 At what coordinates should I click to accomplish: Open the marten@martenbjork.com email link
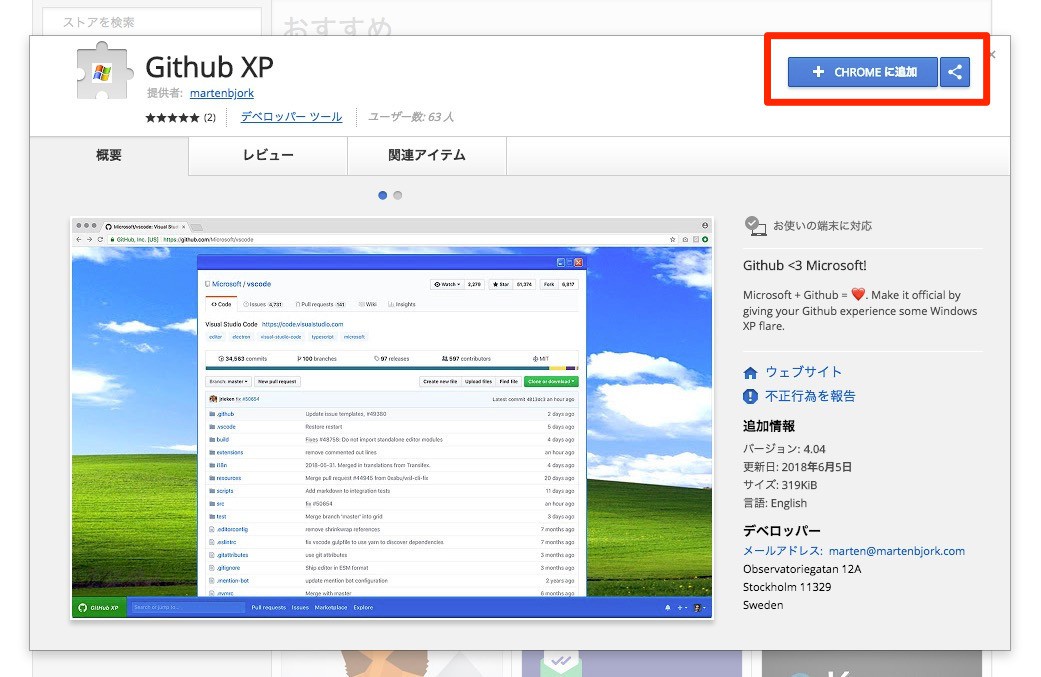coord(897,551)
